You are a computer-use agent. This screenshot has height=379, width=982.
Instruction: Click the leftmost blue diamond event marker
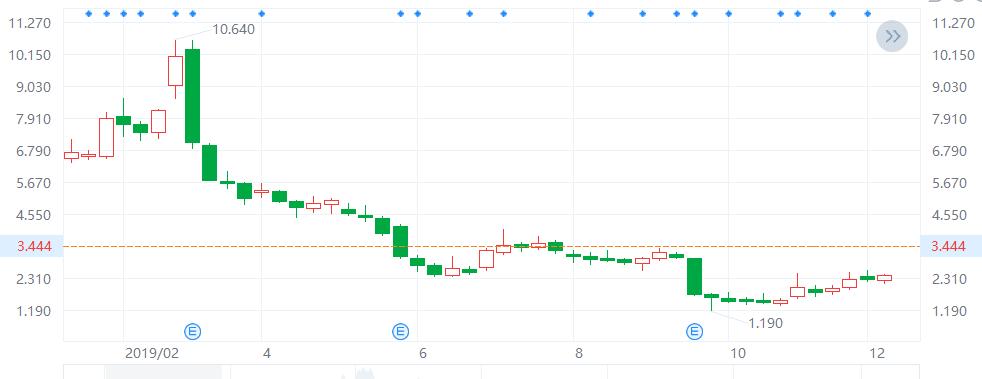pos(88,13)
